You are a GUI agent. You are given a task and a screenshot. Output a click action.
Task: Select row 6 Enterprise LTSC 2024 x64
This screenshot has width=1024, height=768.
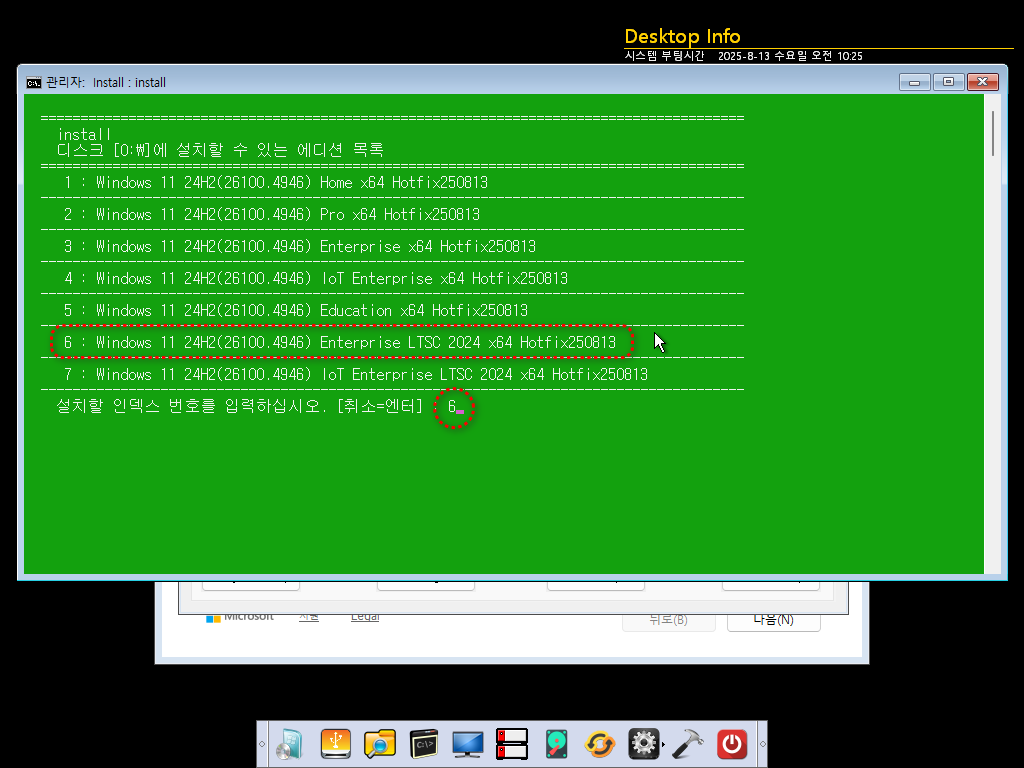340,342
